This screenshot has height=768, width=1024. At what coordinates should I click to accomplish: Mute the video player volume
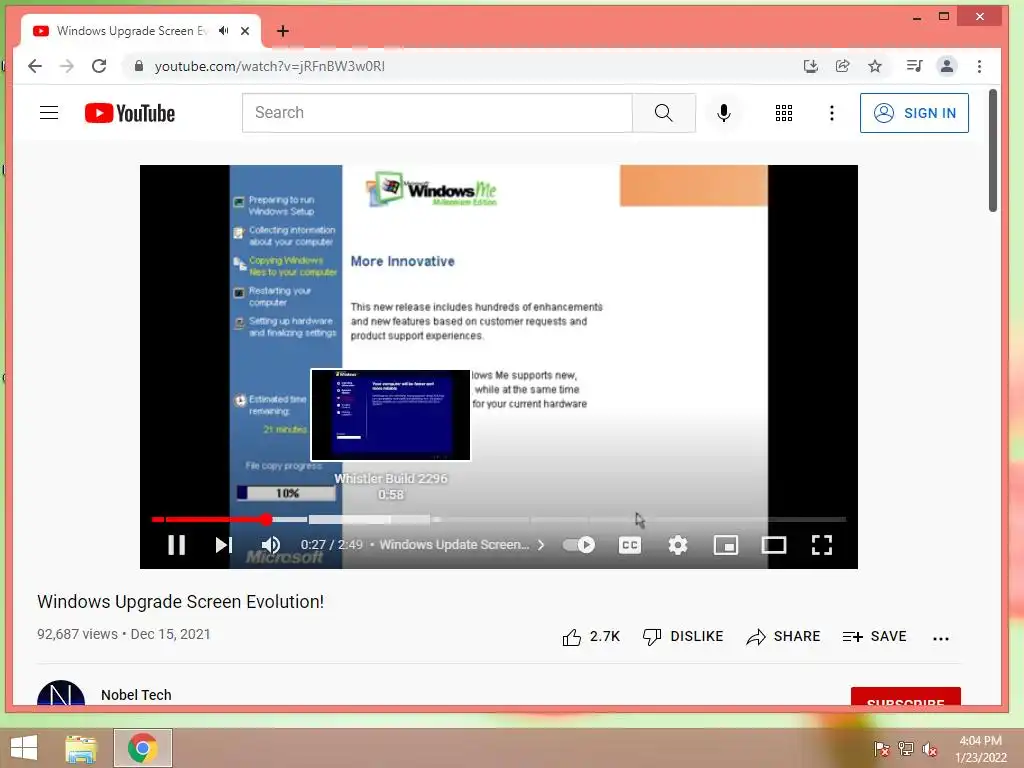tap(270, 545)
